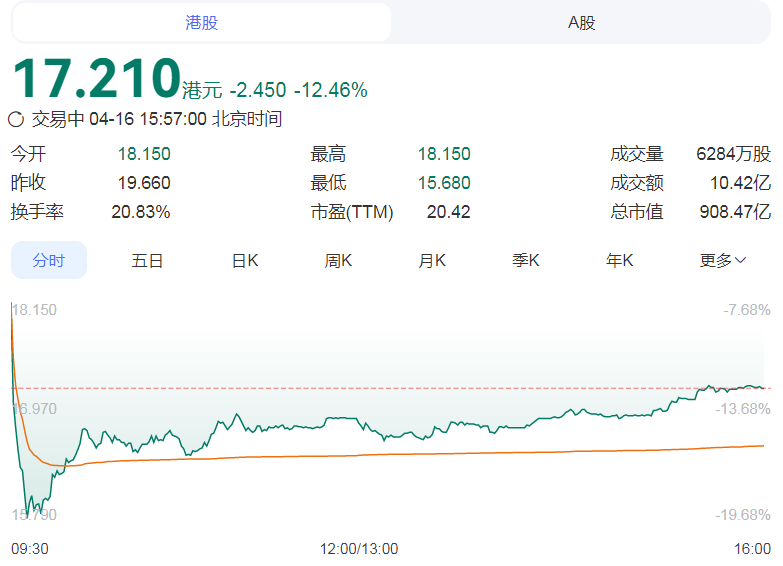Open the 日K candlestick chart
783x566 pixels.
pos(245,260)
